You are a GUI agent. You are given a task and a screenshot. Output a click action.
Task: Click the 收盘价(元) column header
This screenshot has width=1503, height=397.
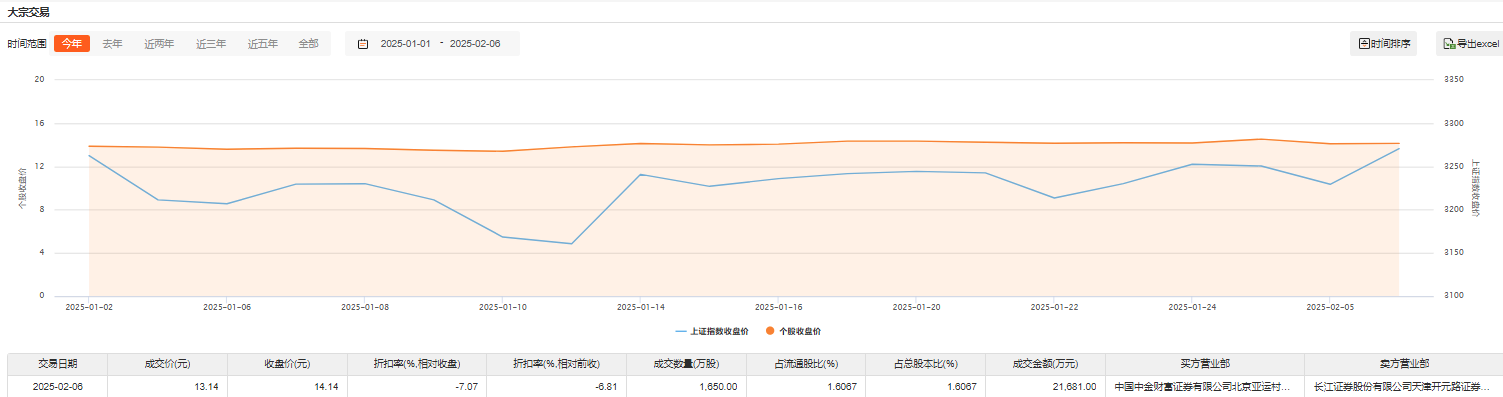click(x=287, y=364)
